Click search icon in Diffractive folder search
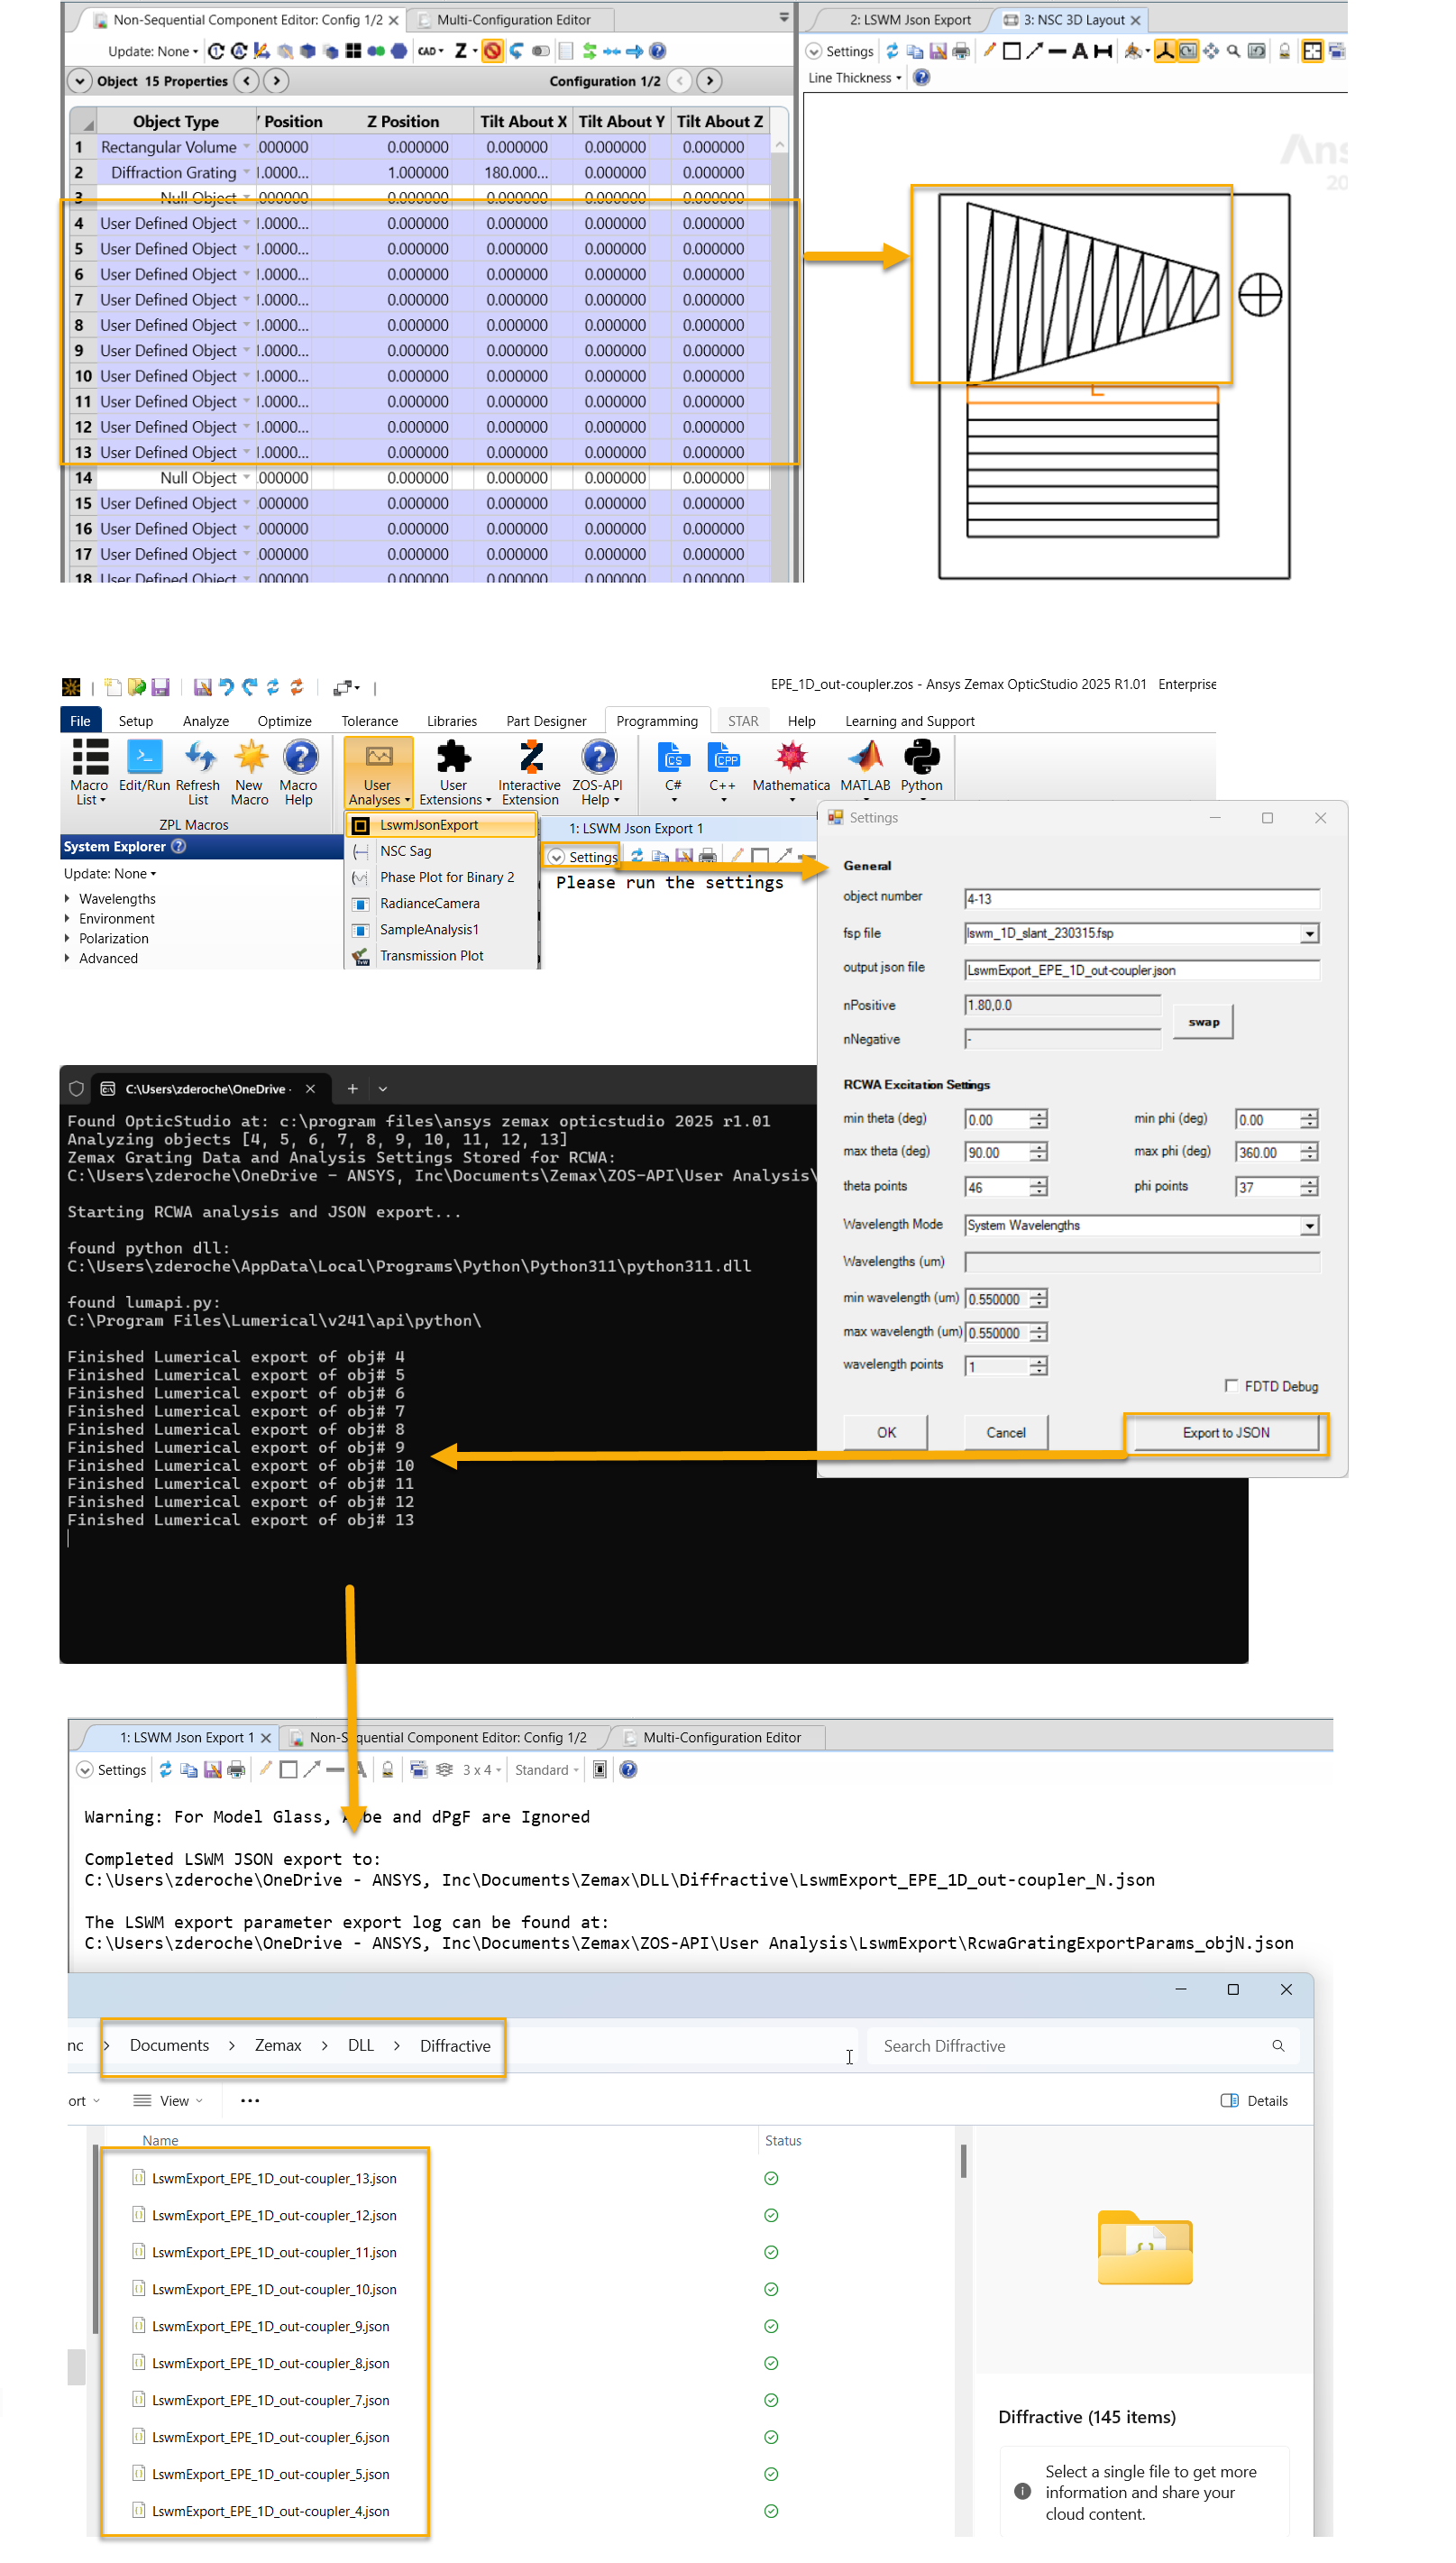 click(x=1278, y=2045)
